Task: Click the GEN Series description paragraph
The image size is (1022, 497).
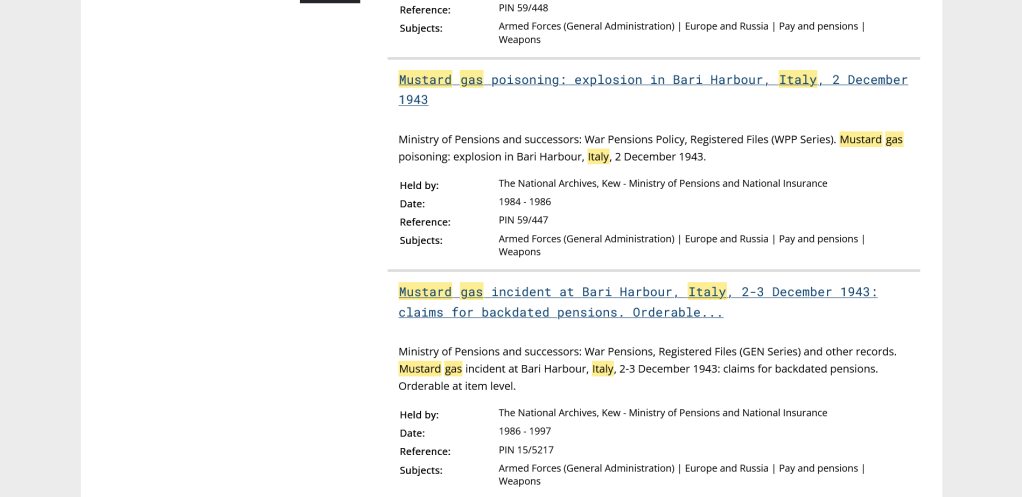Action: [x=647, y=368]
